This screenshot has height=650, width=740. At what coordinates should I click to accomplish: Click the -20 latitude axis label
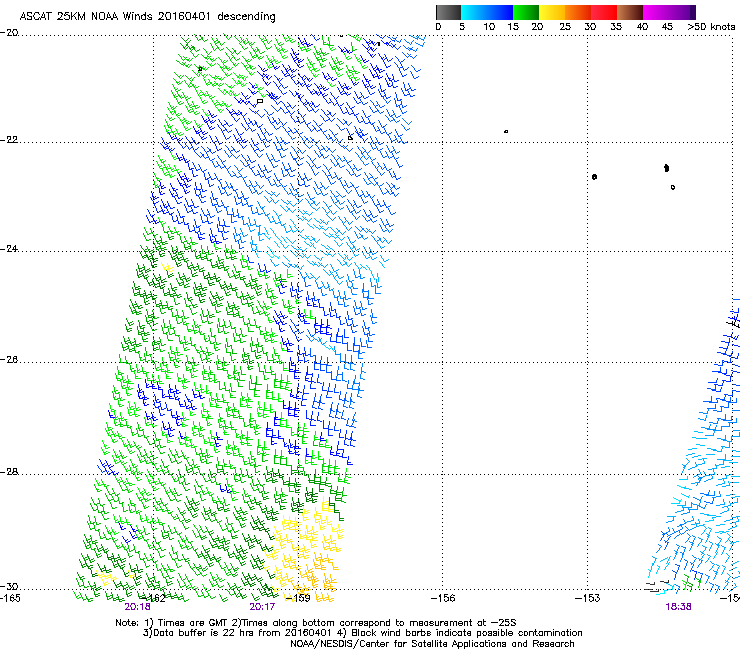click(x=9, y=33)
